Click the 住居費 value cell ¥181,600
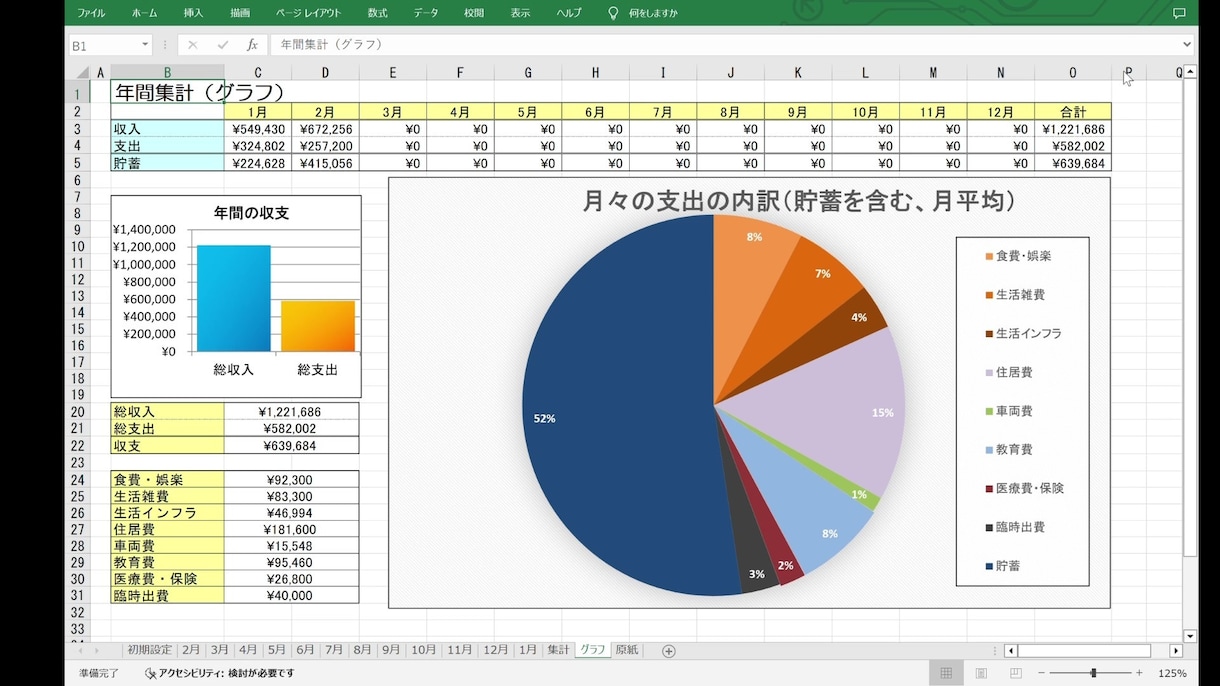Viewport: 1220px width, 686px height. (x=291, y=529)
